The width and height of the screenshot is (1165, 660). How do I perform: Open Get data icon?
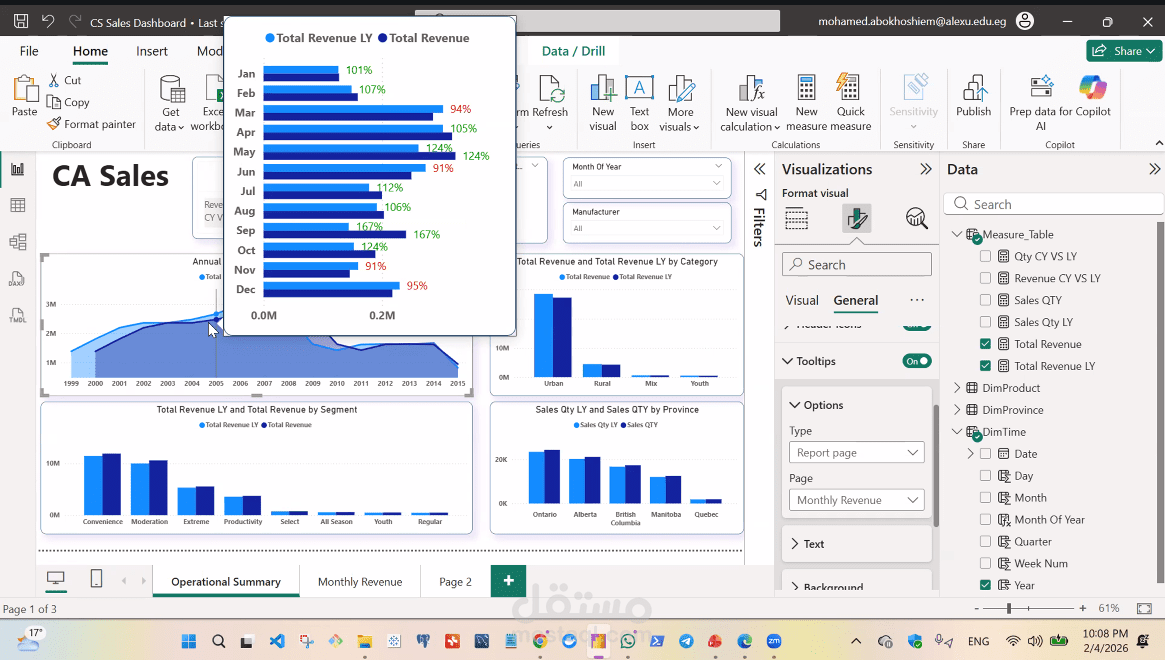pos(172,89)
